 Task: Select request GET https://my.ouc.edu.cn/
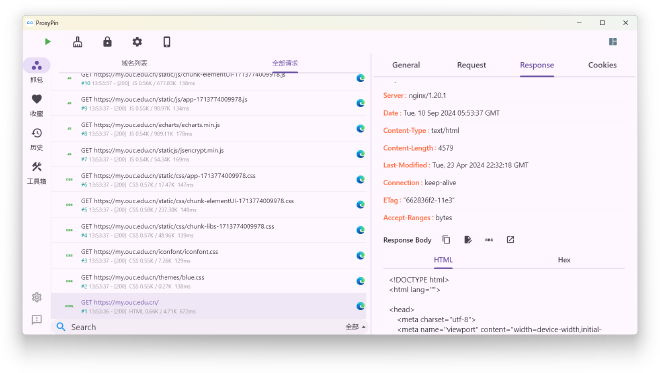[x=209, y=306]
